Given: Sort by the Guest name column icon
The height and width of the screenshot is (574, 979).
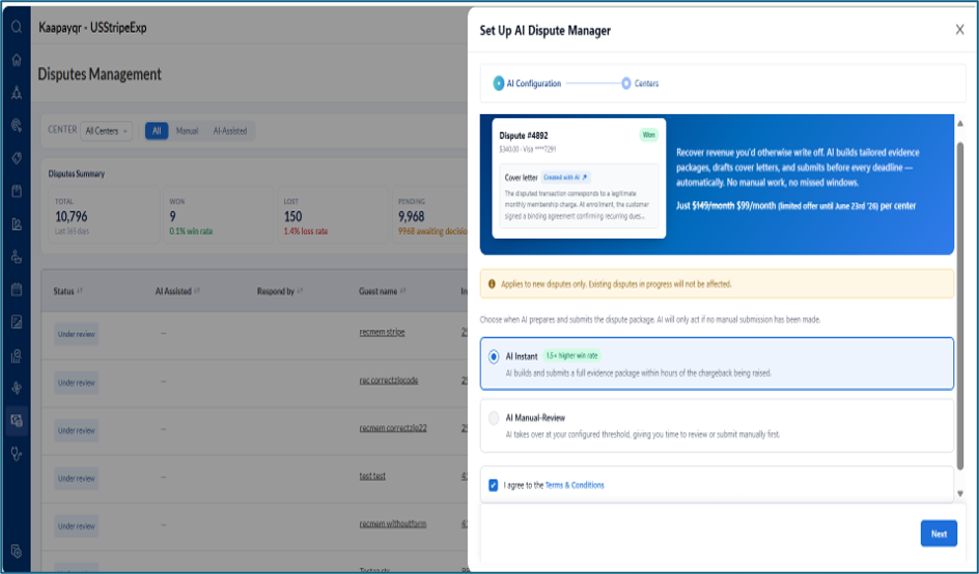Looking at the screenshot, I should (x=403, y=291).
